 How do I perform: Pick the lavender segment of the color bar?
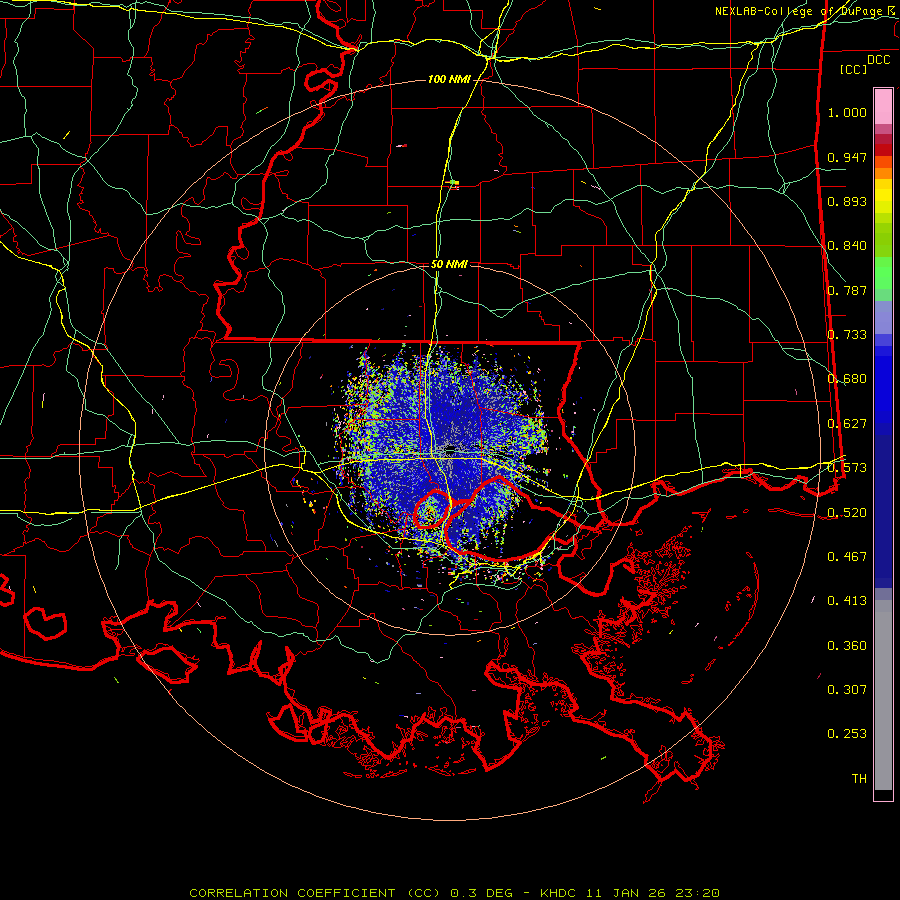pos(883,318)
